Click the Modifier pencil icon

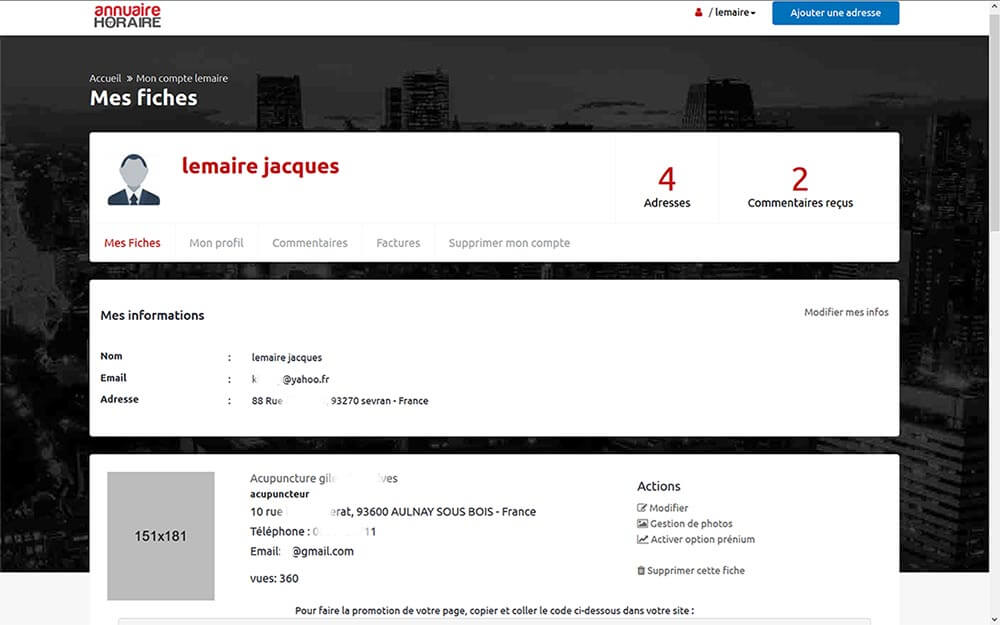coord(642,508)
